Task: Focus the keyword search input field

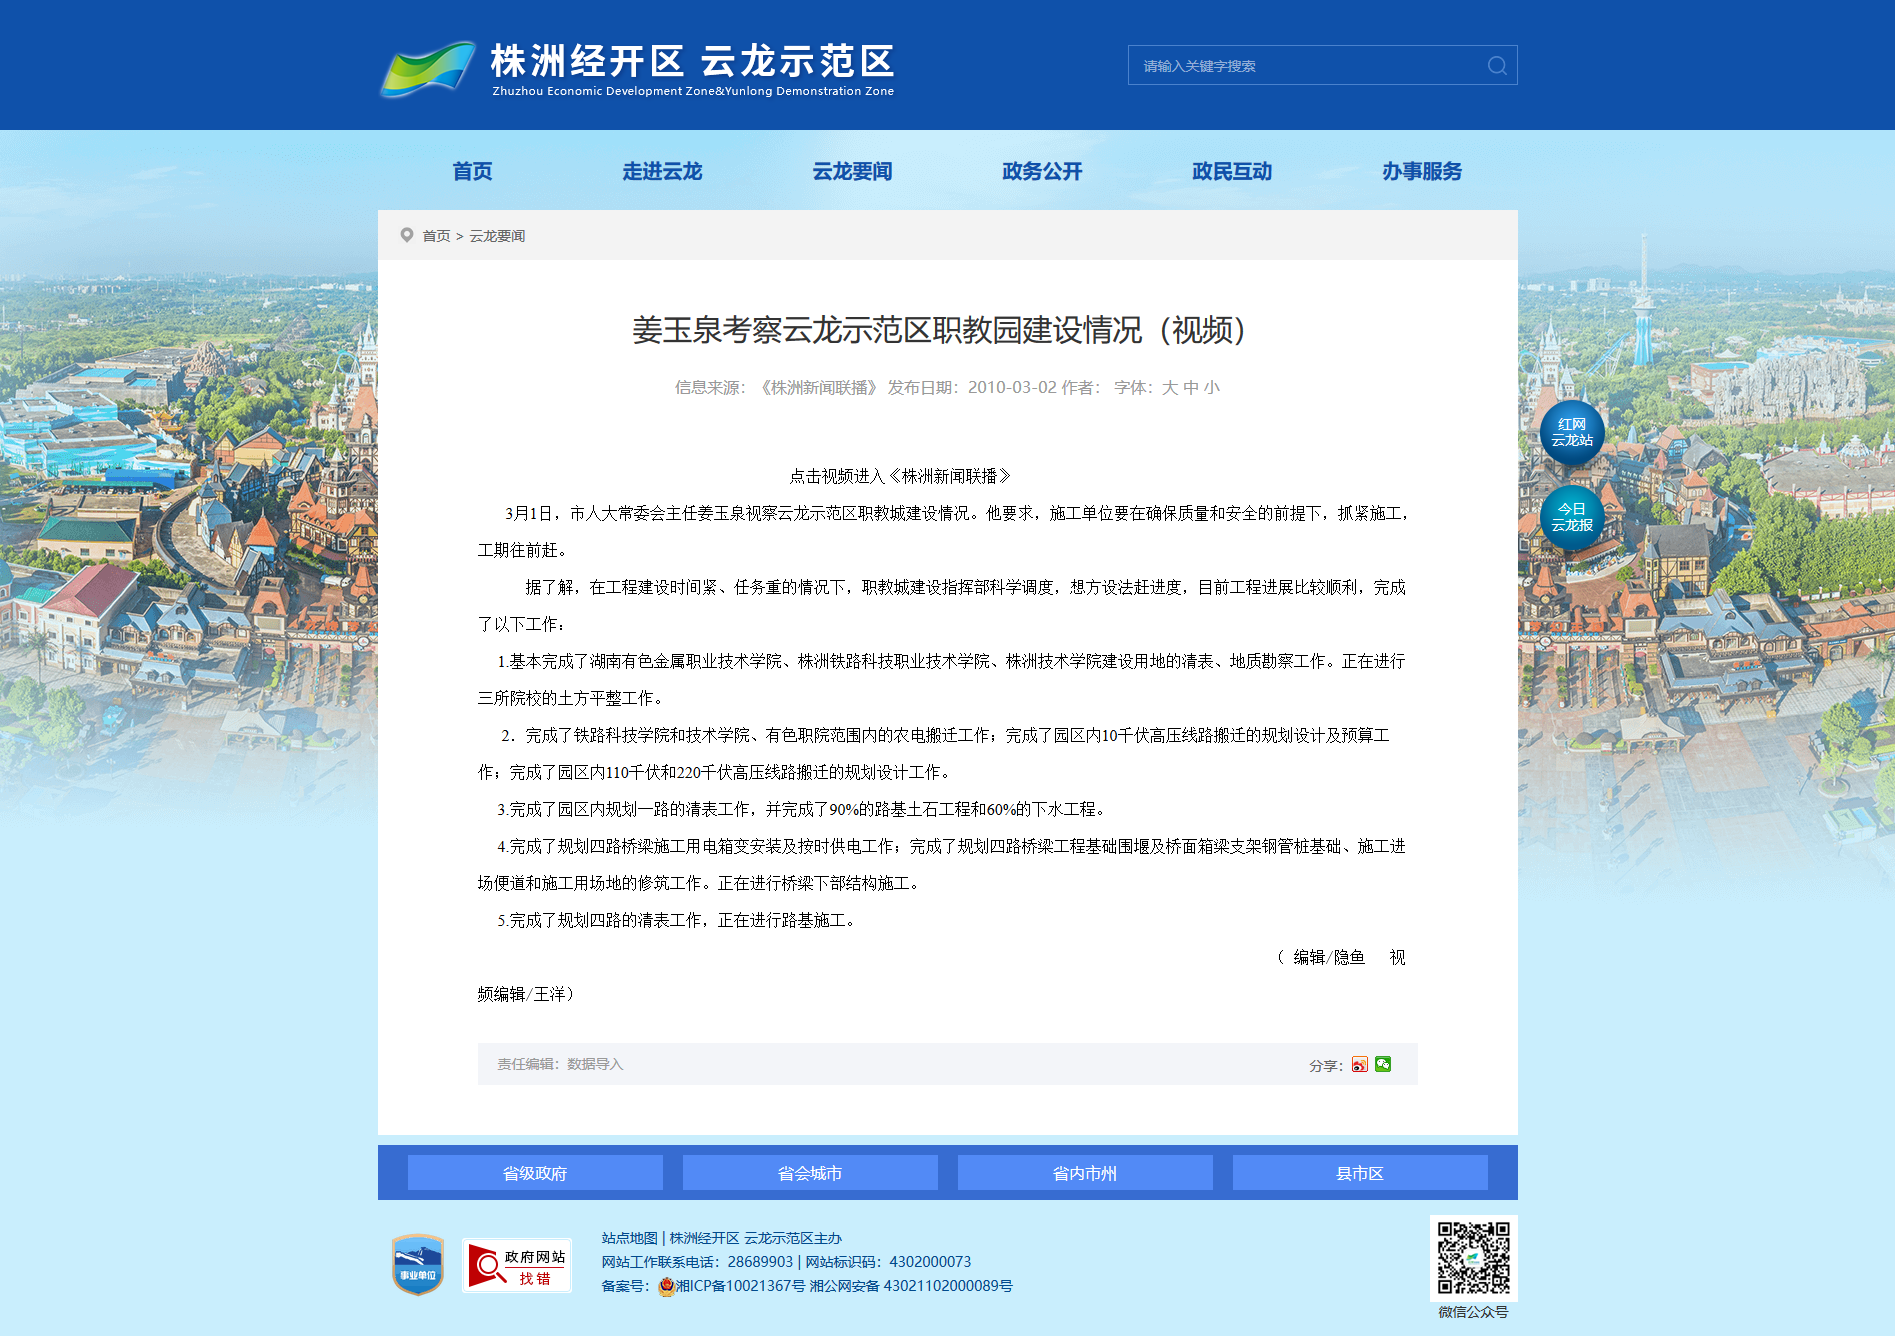Action: coord(1305,66)
